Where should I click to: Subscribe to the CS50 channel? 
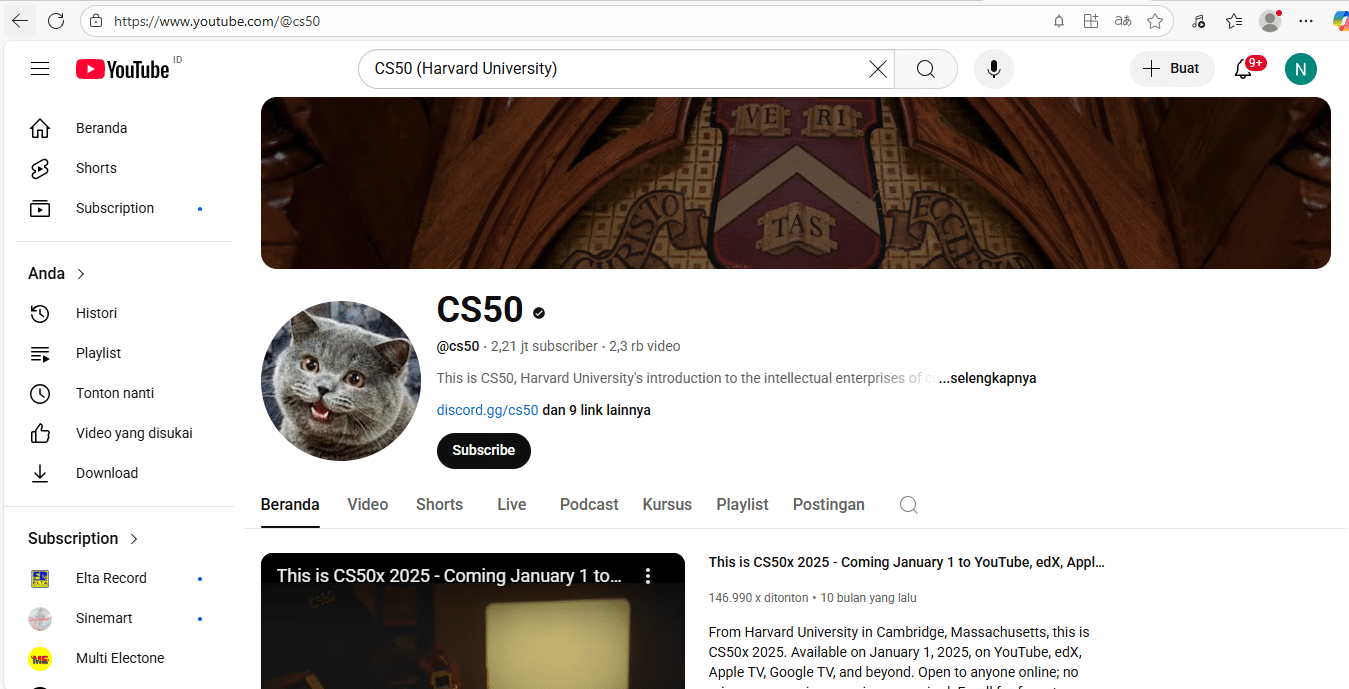tap(483, 451)
